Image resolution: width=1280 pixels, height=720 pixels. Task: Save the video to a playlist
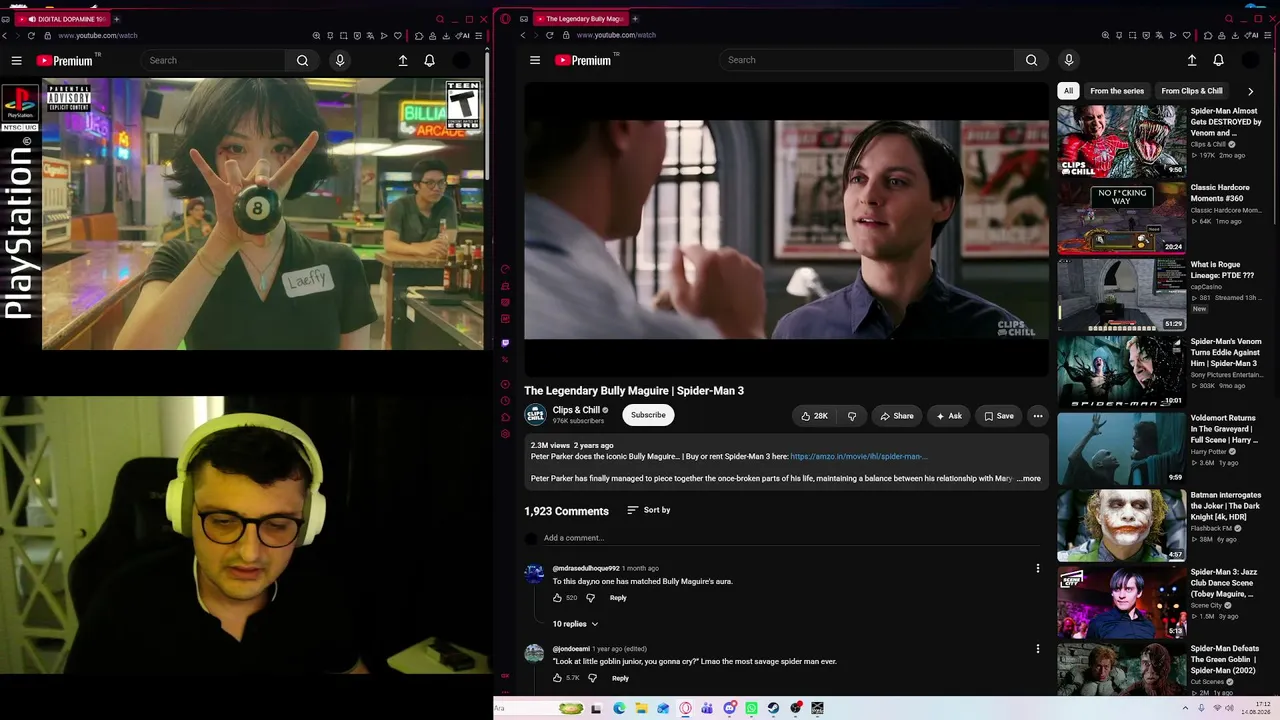coord(999,416)
